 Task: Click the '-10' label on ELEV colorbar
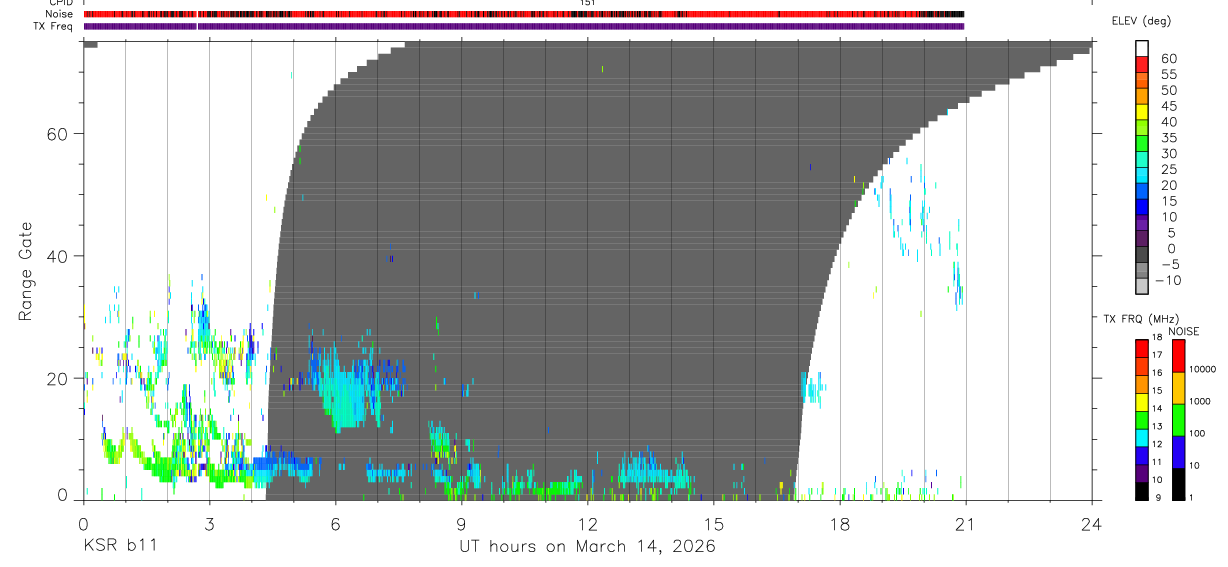(x=1167, y=280)
